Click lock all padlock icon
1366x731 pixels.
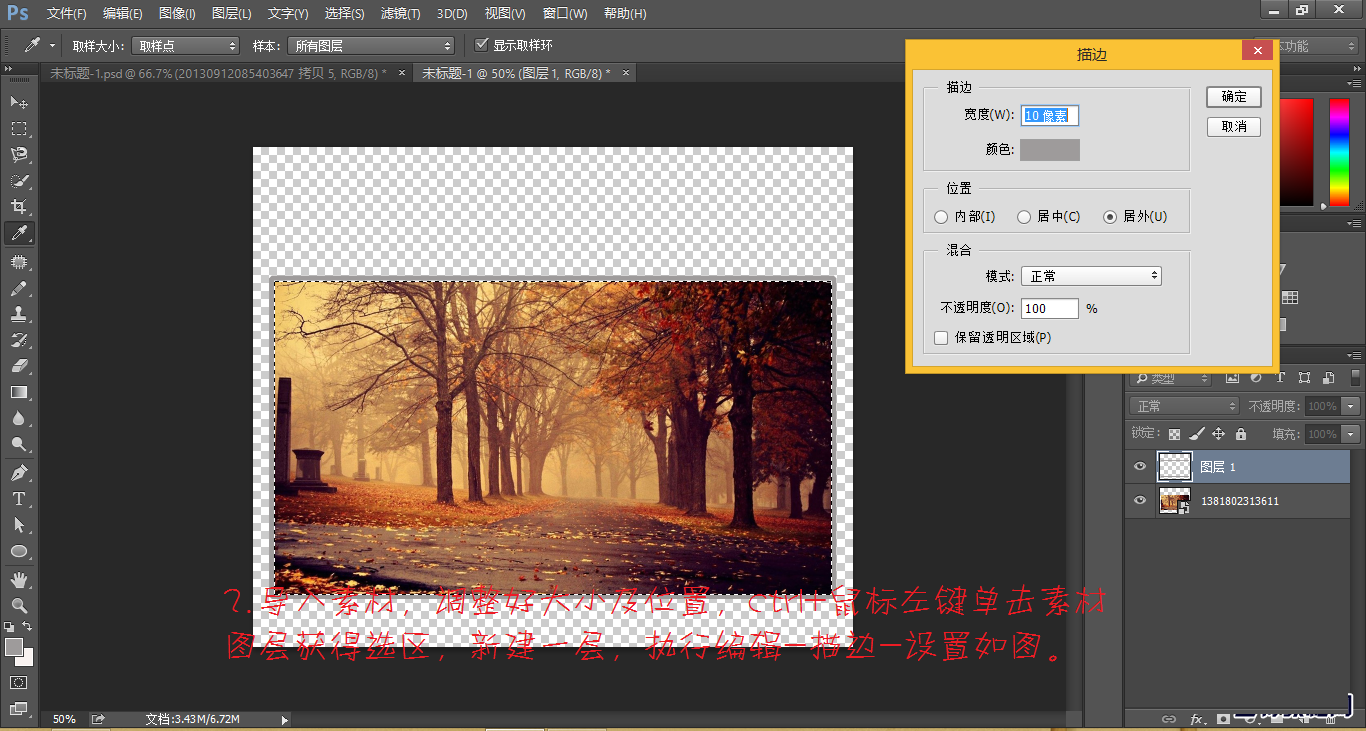1240,434
